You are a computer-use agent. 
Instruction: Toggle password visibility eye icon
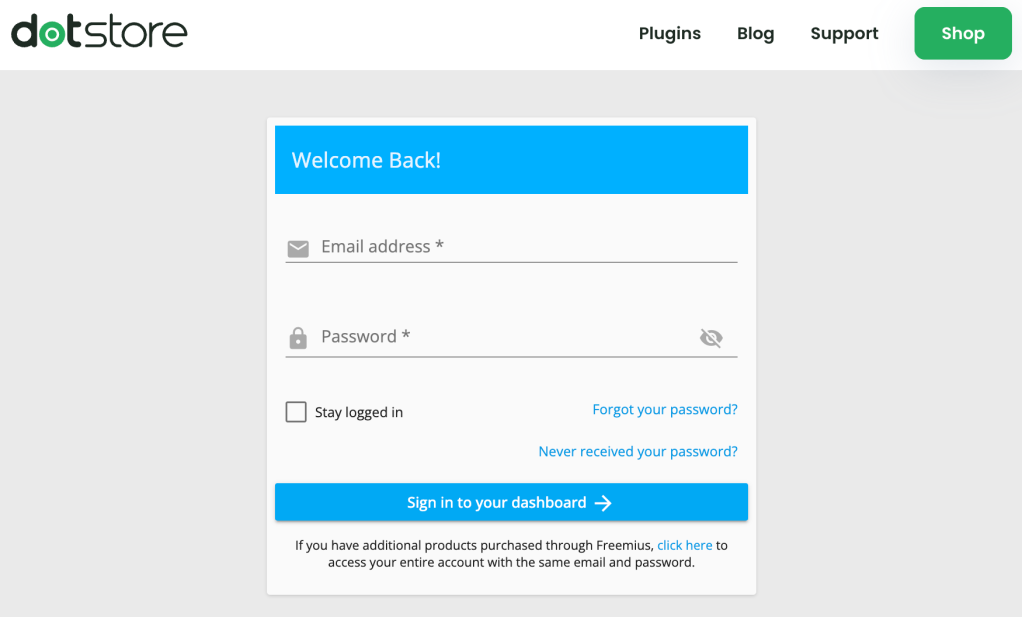(711, 337)
